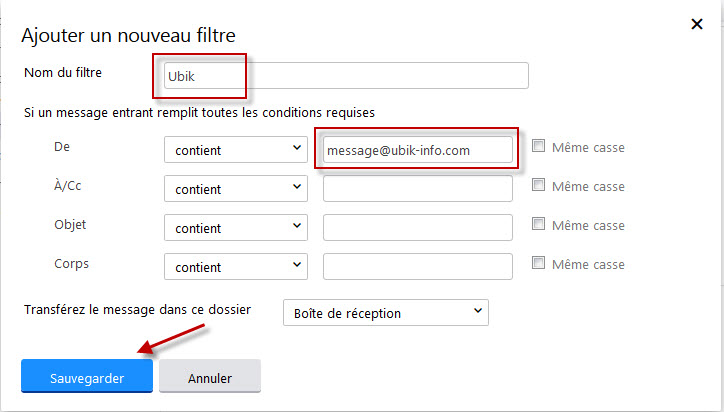This screenshot has width=724, height=412.
Task: Enable Même casse for the À/Cc row
Action: (539, 185)
